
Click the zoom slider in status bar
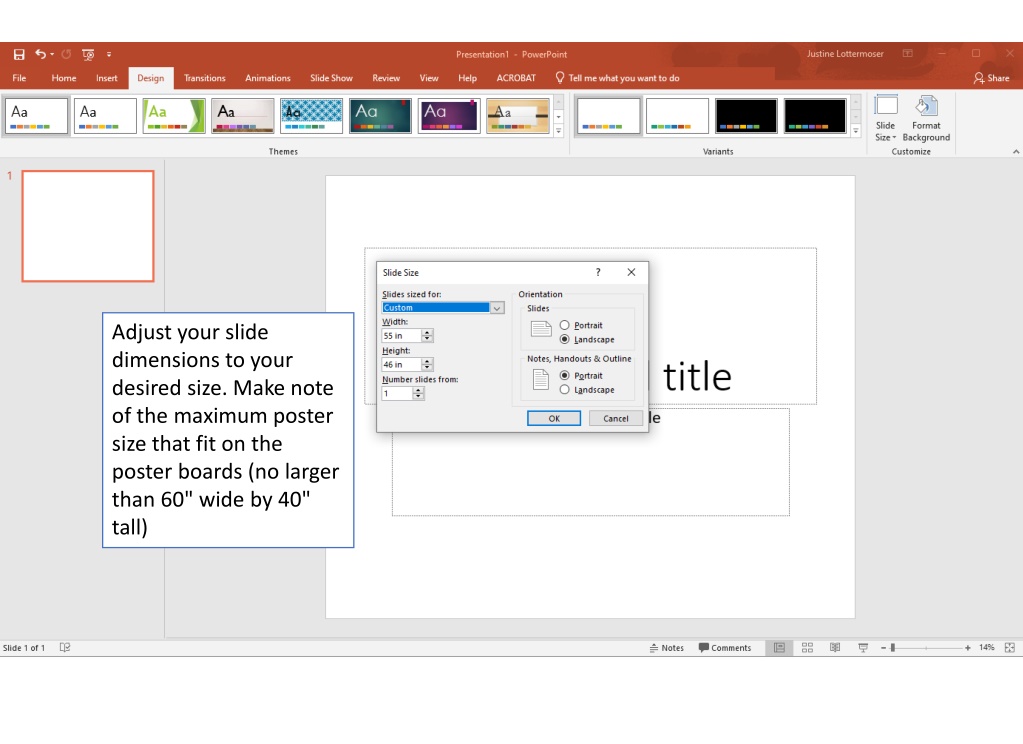click(x=925, y=647)
